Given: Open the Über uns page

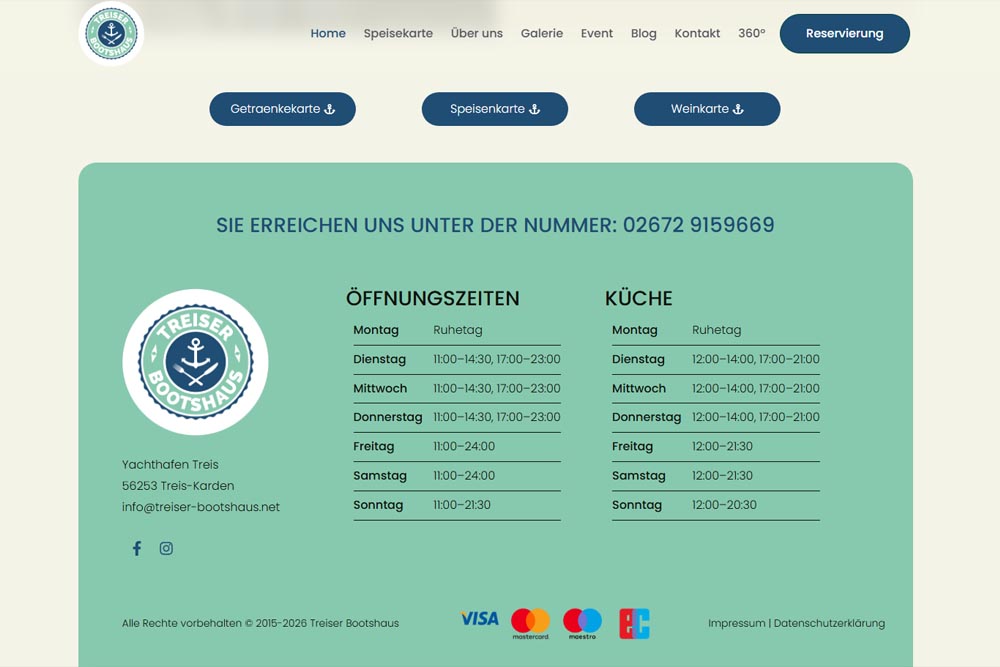Looking at the screenshot, I should pyautogui.click(x=476, y=33).
